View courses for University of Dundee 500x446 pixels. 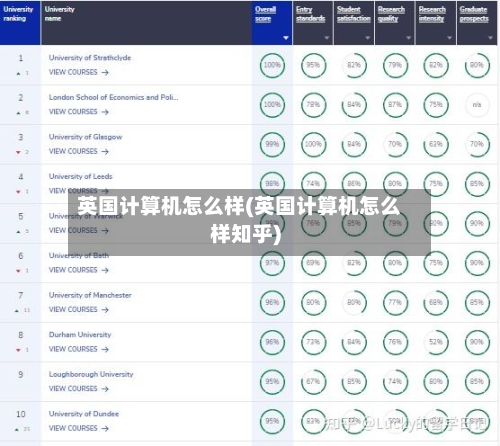click(x=79, y=428)
